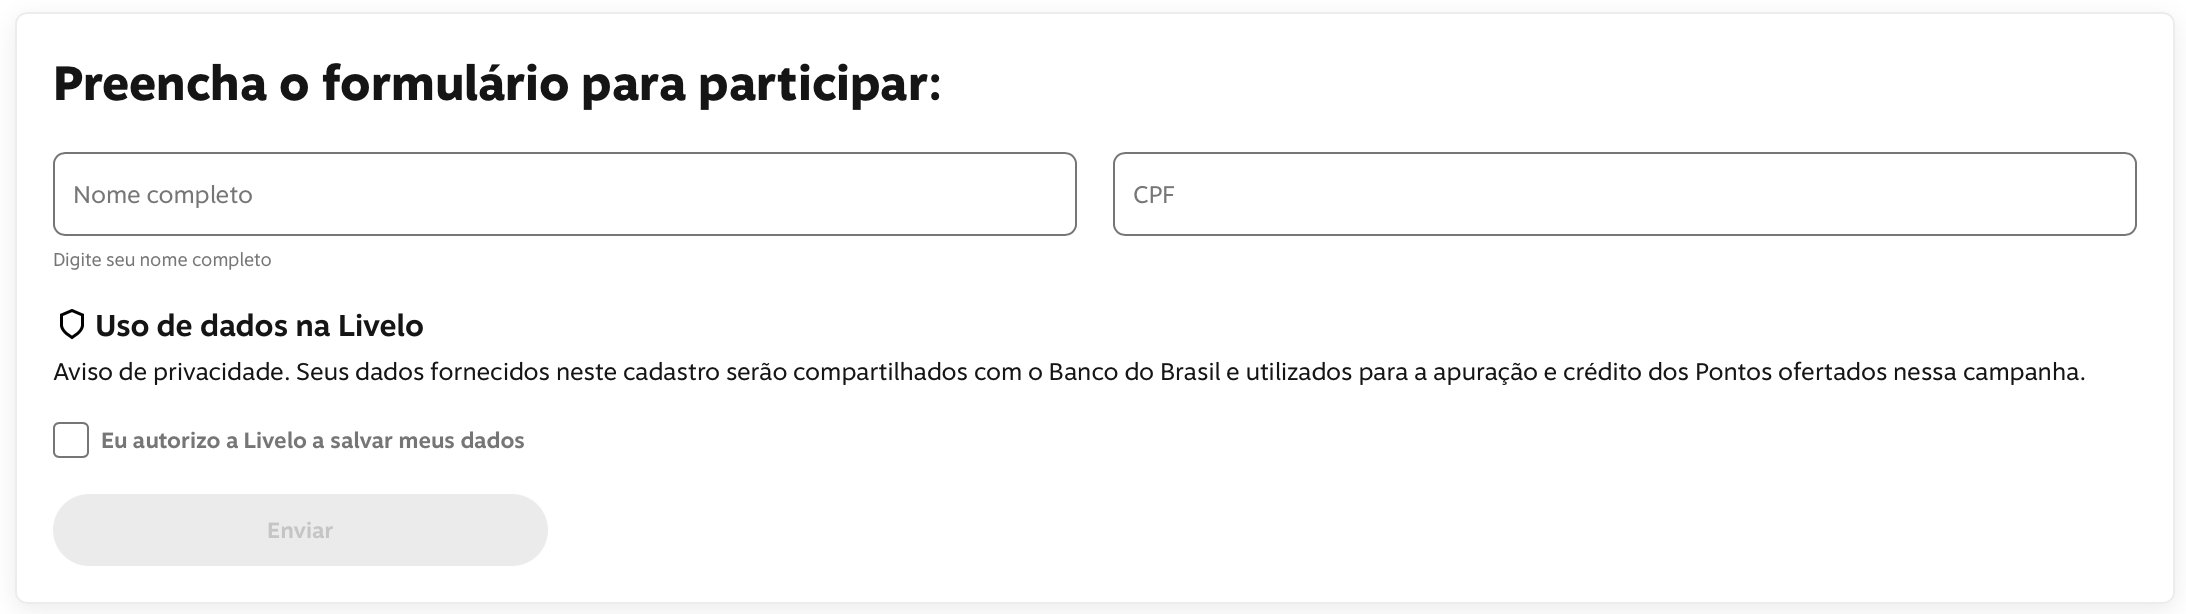
Task: Focus the CPF input field
Action: click(x=1624, y=194)
